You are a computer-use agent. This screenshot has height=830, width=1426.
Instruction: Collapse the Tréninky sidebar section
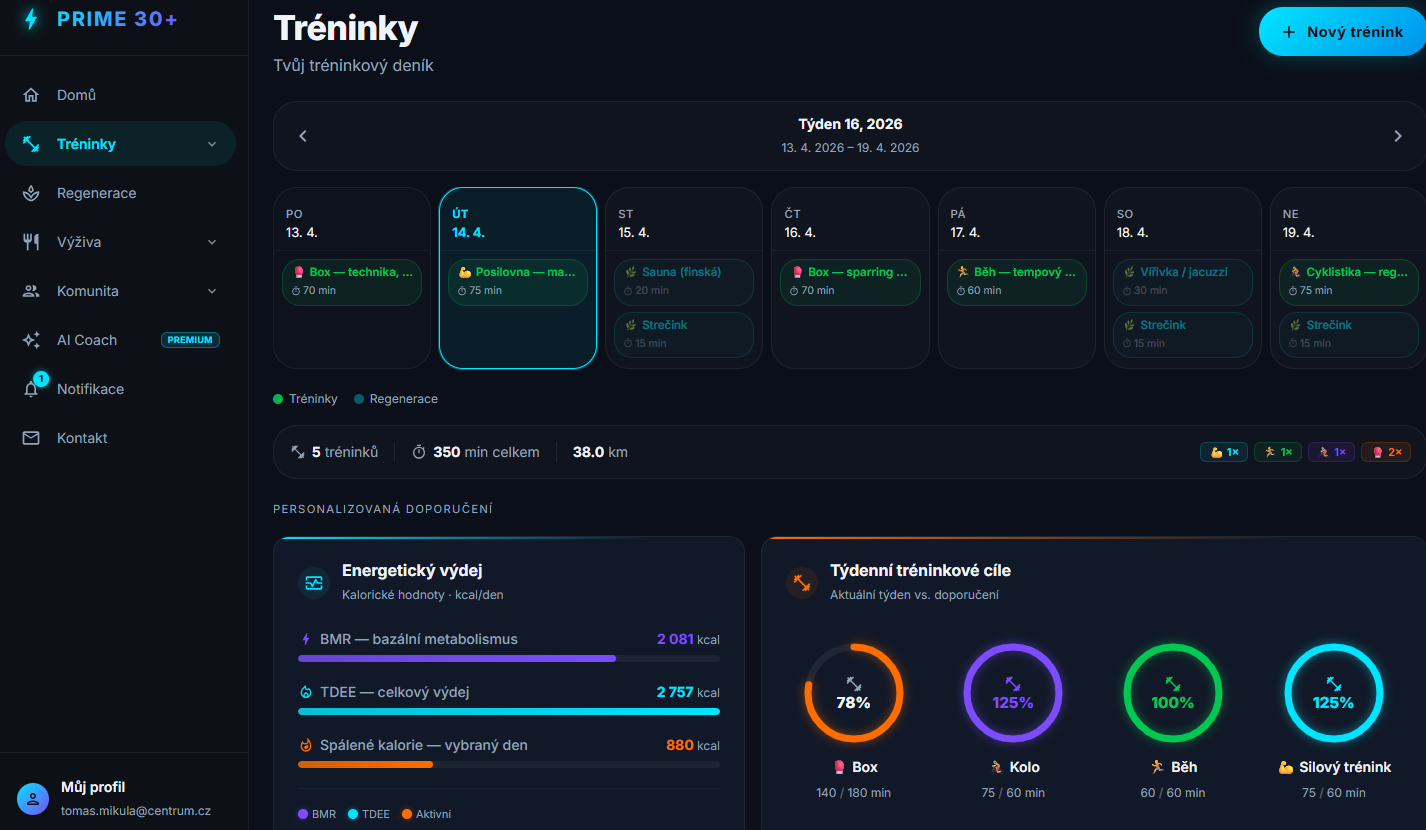209,143
